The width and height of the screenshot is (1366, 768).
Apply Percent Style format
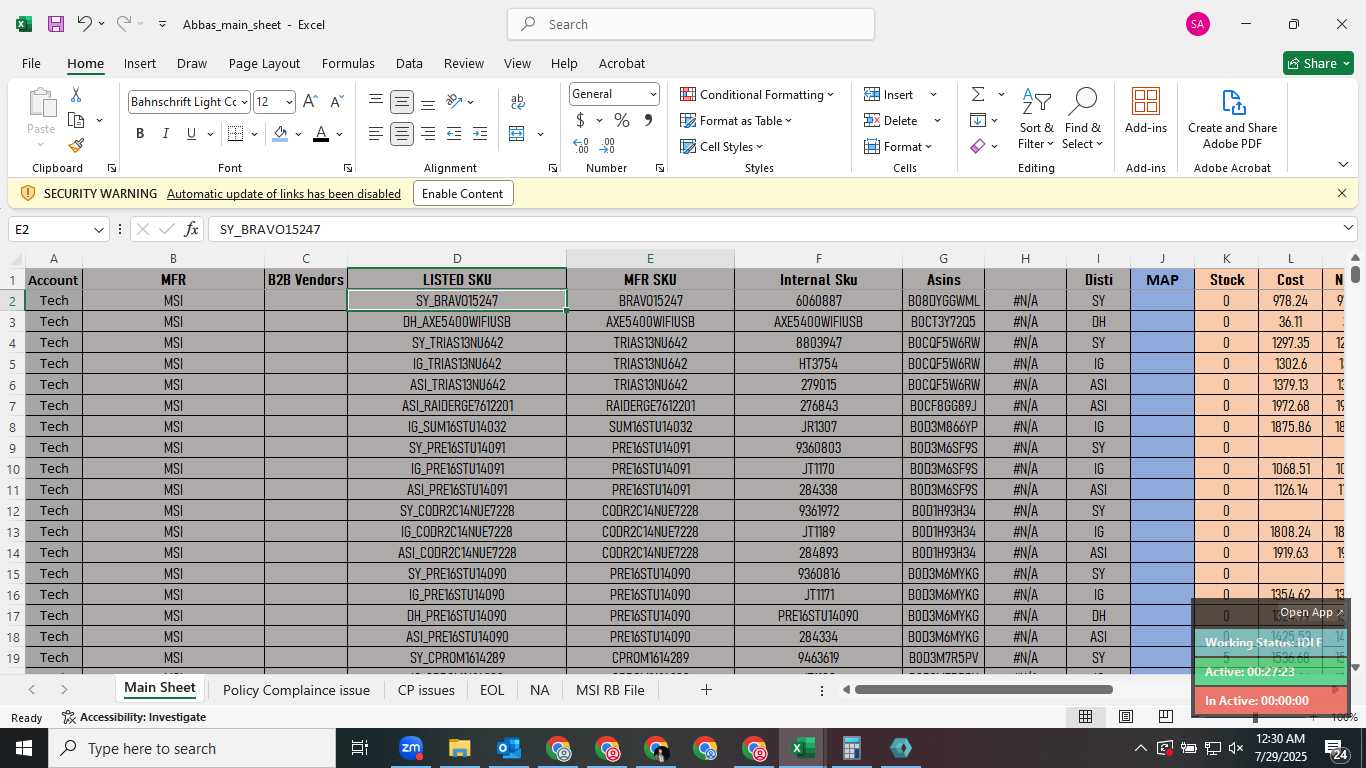point(622,120)
